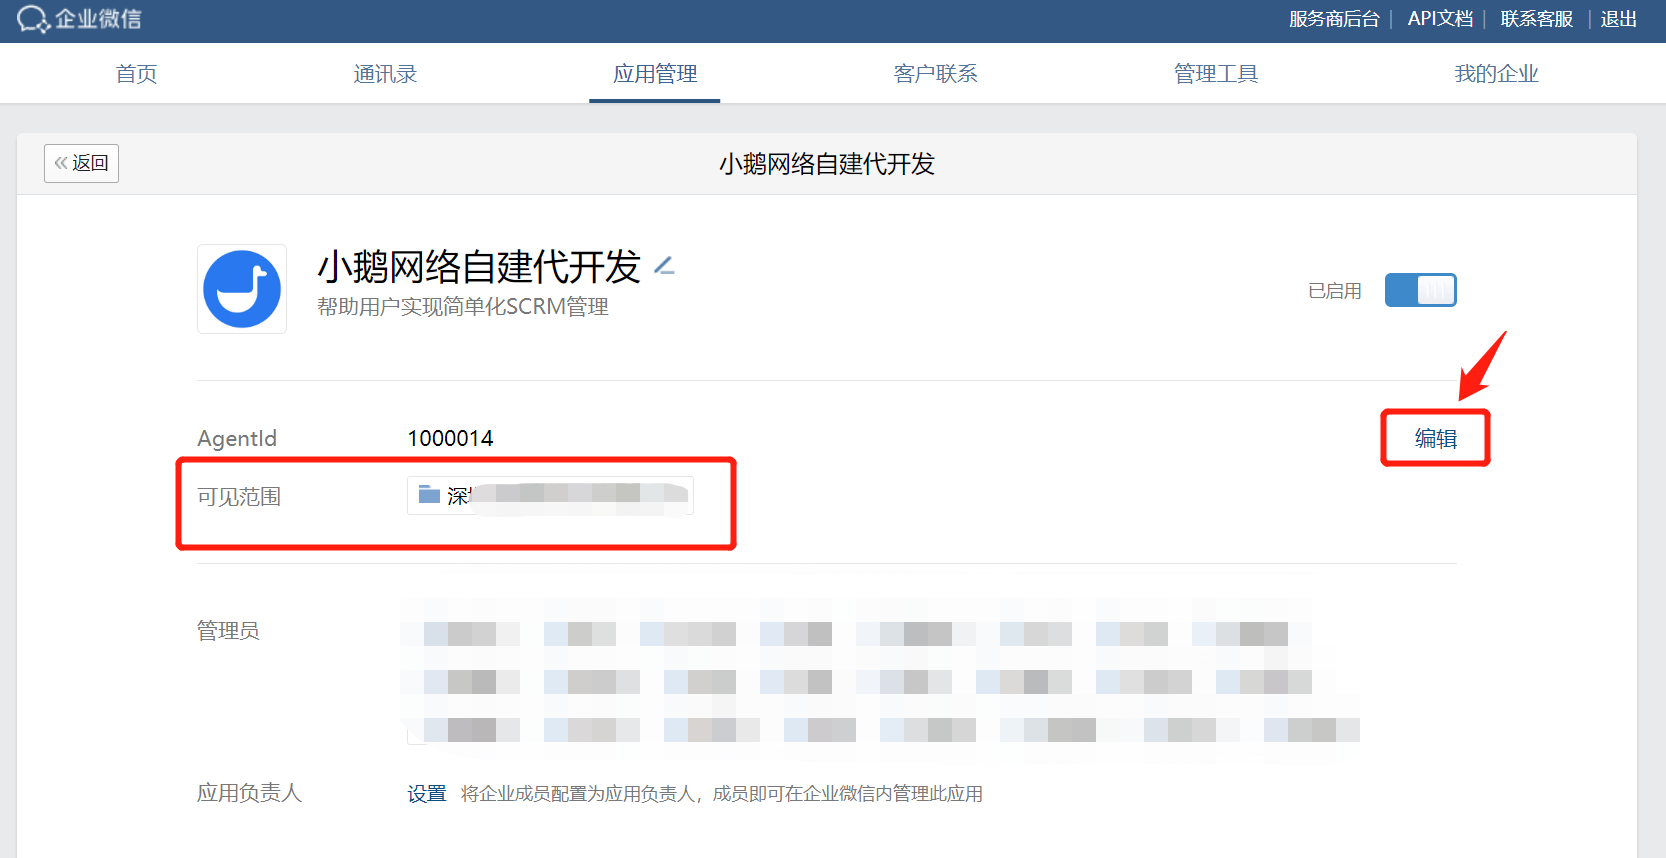Open the 我的企业 tab
Viewport: 1666px width, 858px height.
pyautogui.click(x=1496, y=74)
